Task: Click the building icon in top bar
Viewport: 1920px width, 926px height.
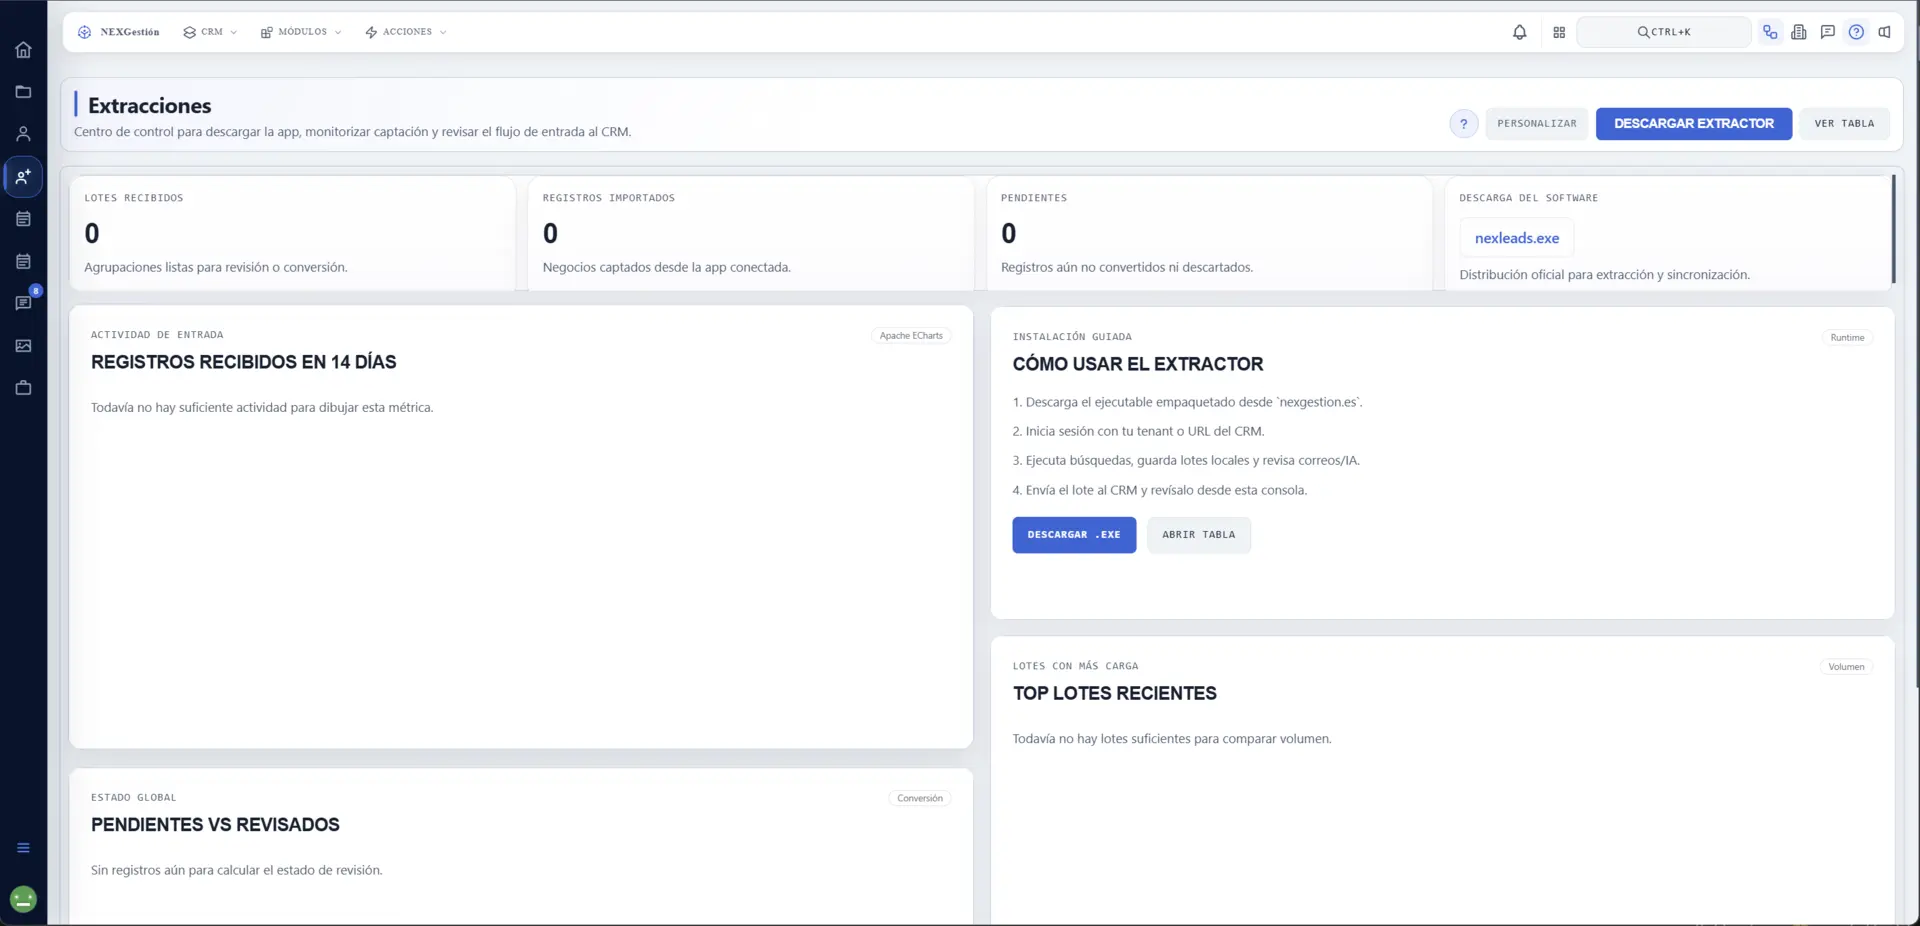Action: point(1799,32)
